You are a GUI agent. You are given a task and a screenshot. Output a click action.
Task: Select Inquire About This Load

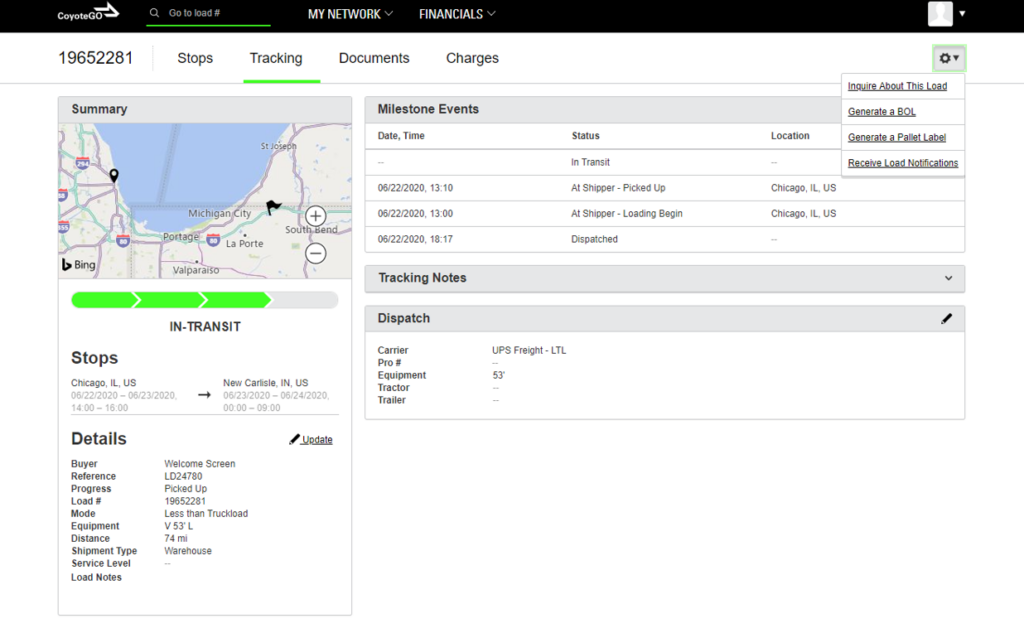click(897, 86)
